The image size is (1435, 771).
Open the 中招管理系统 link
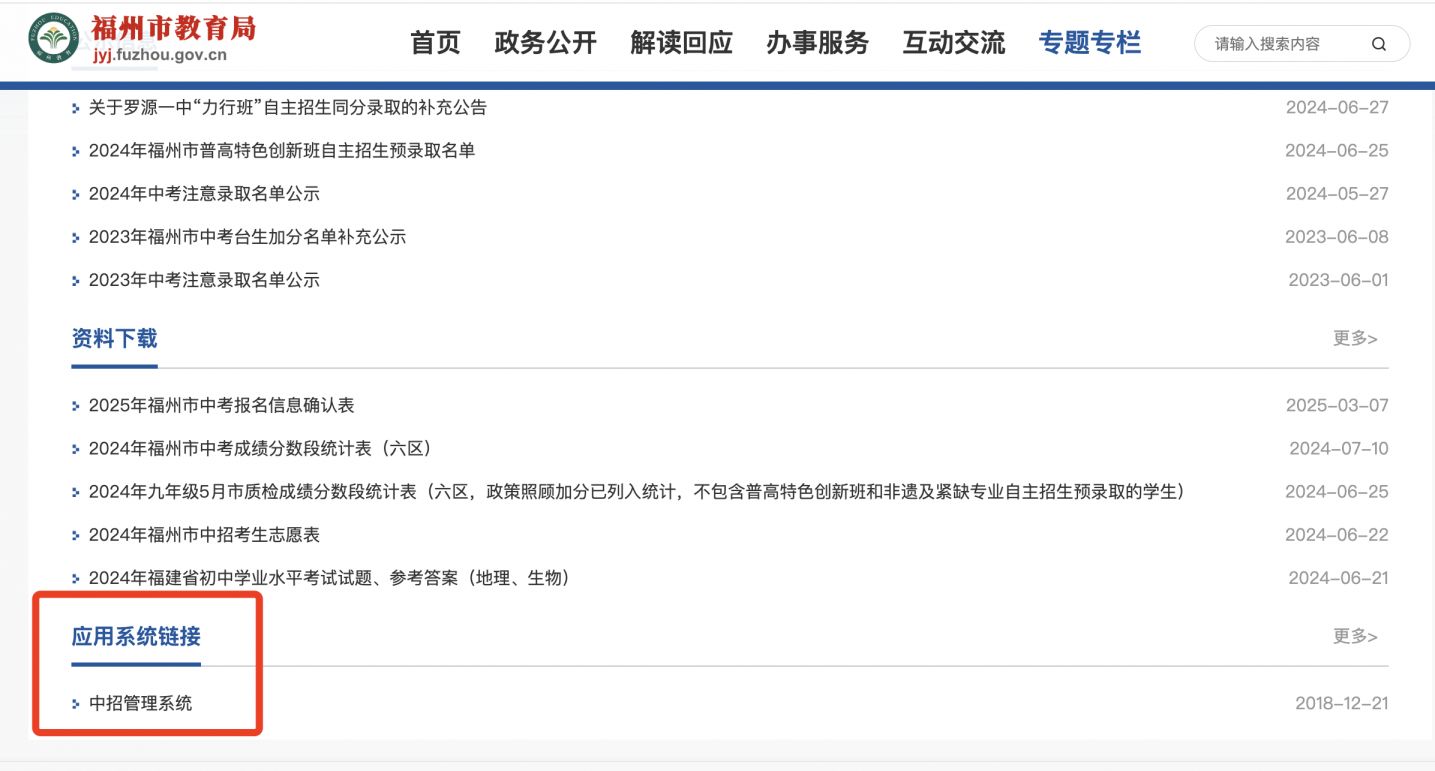pyautogui.click(x=140, y=704)
